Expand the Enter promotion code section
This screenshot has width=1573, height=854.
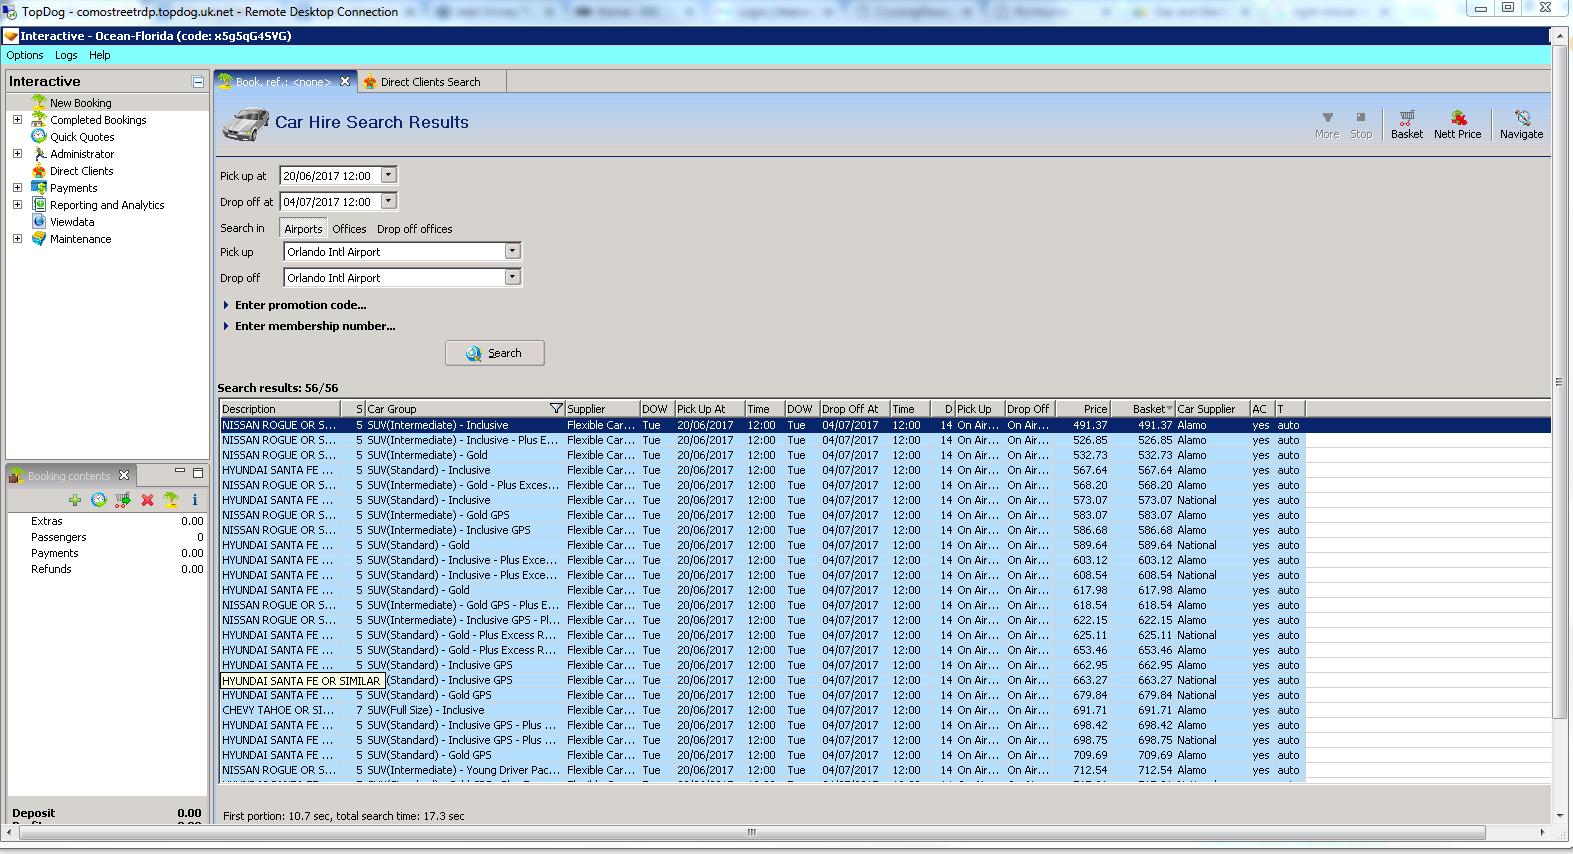300,305
